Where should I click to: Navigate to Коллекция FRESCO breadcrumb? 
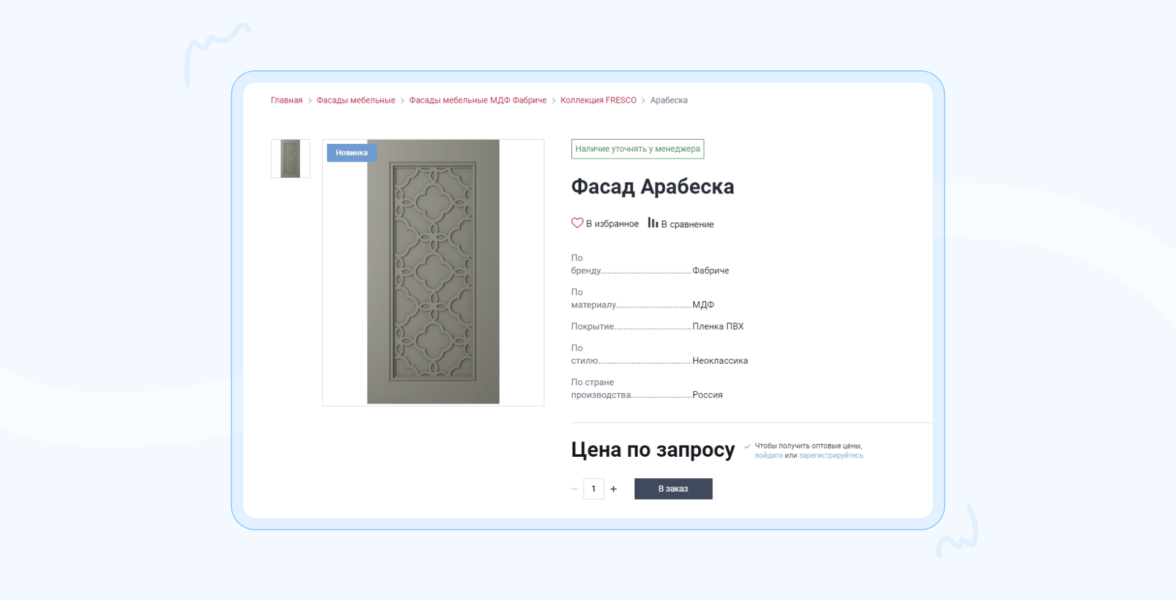coord(598,100)
